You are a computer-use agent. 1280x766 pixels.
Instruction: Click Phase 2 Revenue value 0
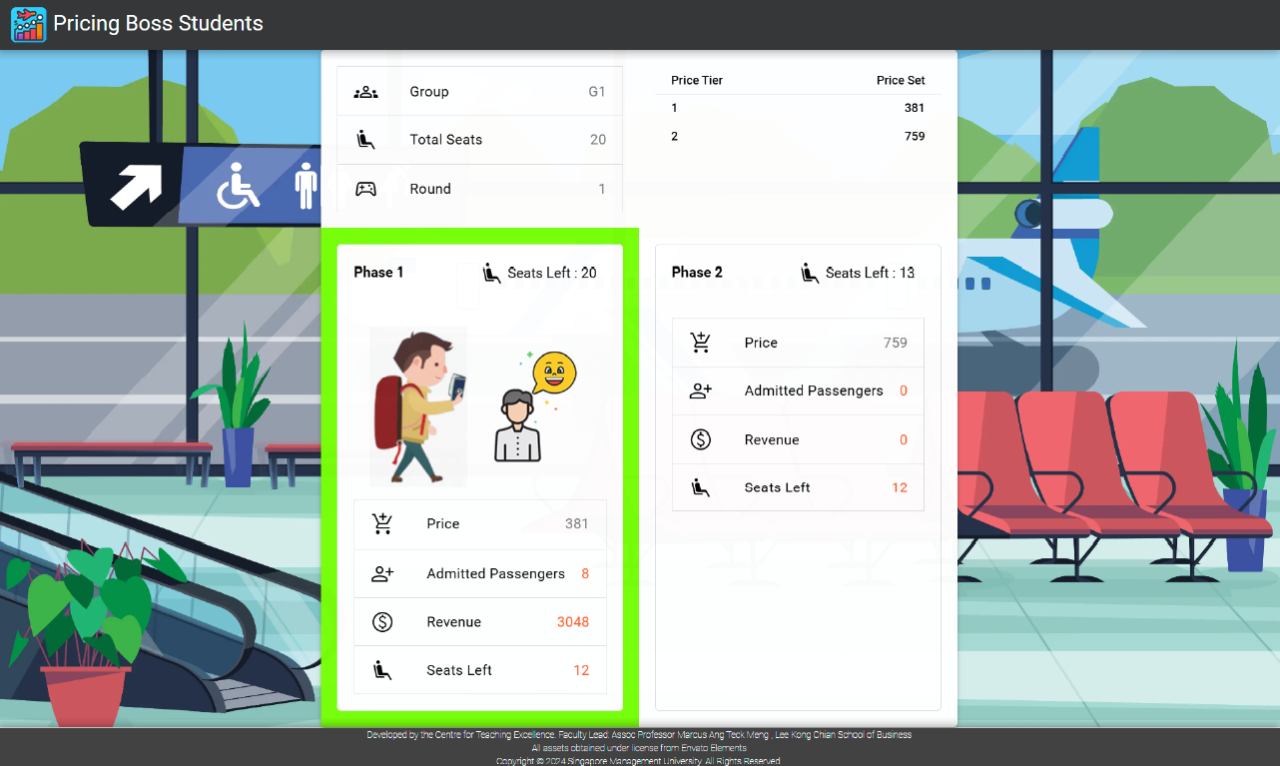[x=904, y=440]
